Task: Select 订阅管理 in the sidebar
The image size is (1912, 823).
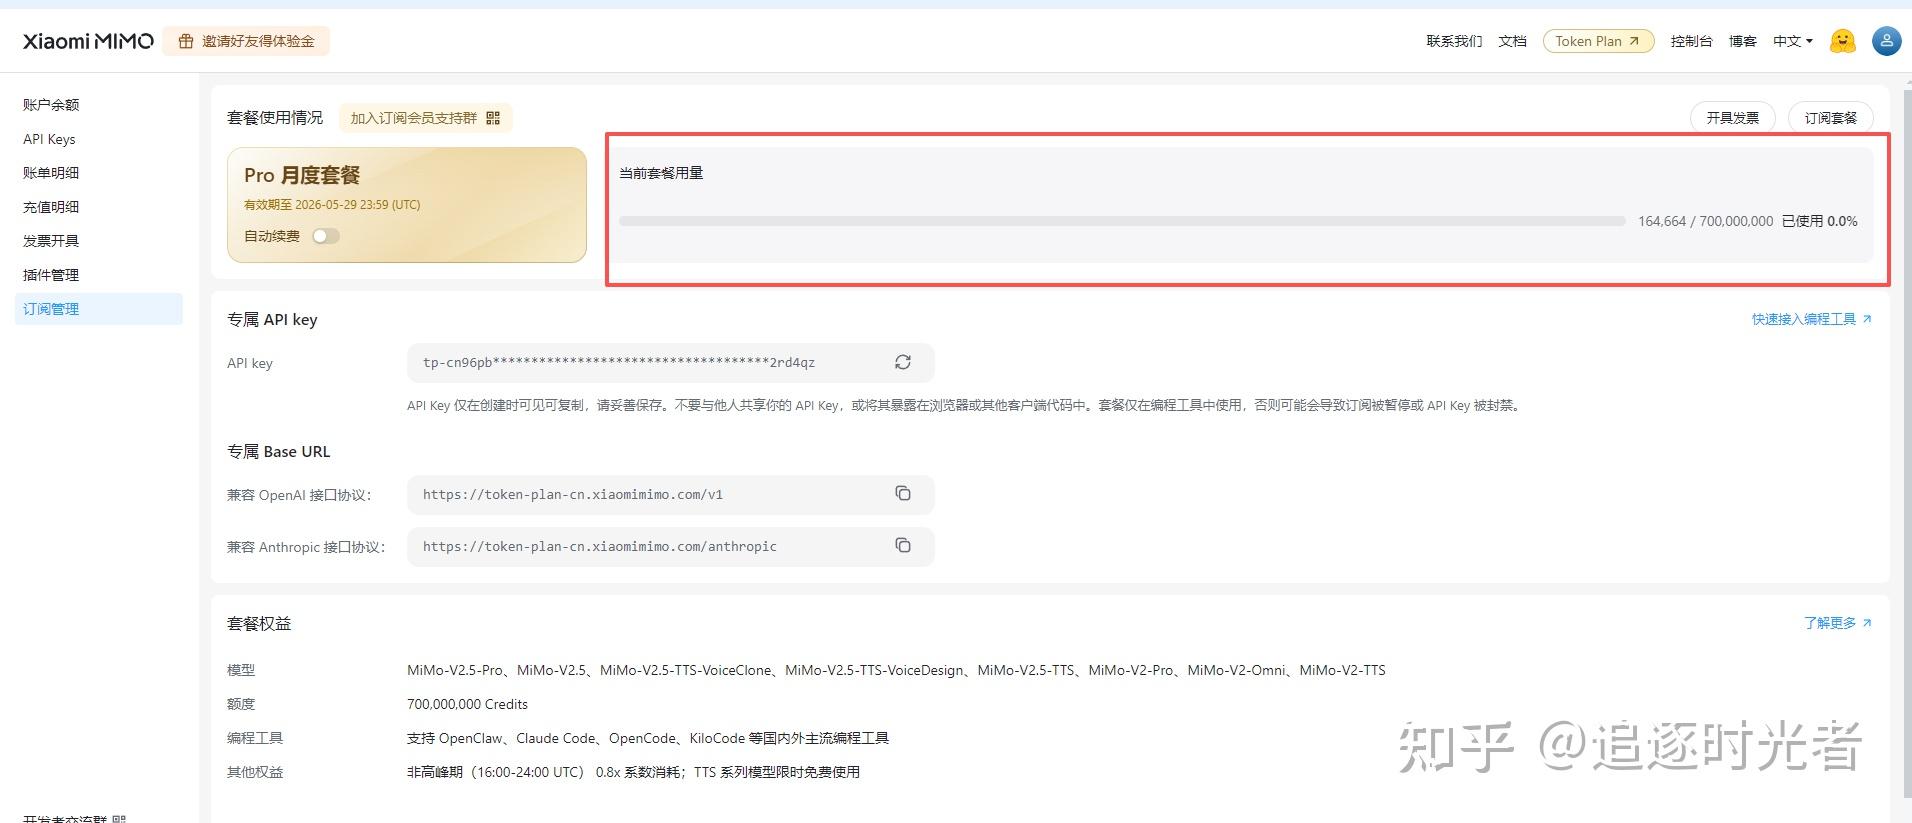Action: tap(99, 309)
